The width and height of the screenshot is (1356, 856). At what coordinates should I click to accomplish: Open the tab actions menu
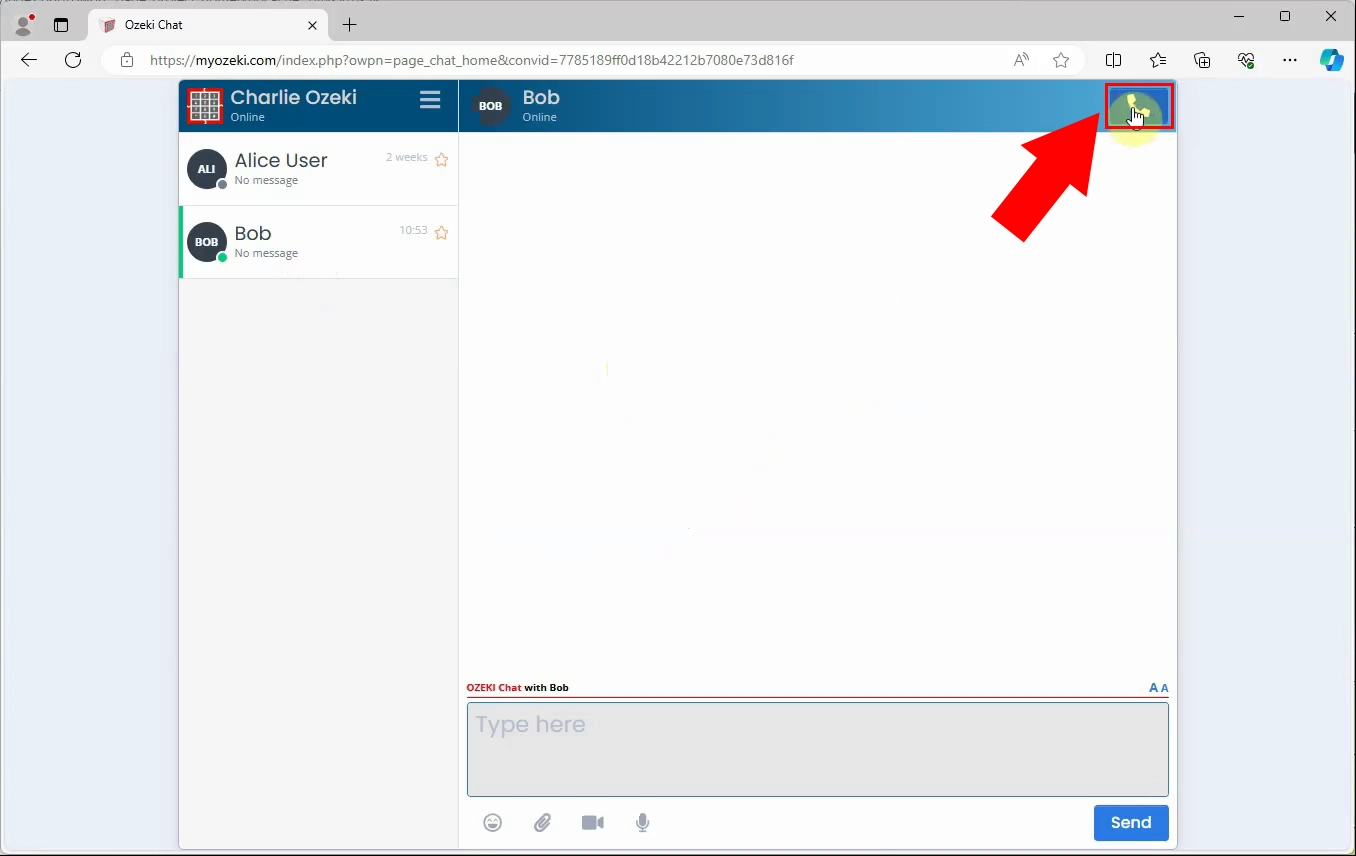click(61, 25)
